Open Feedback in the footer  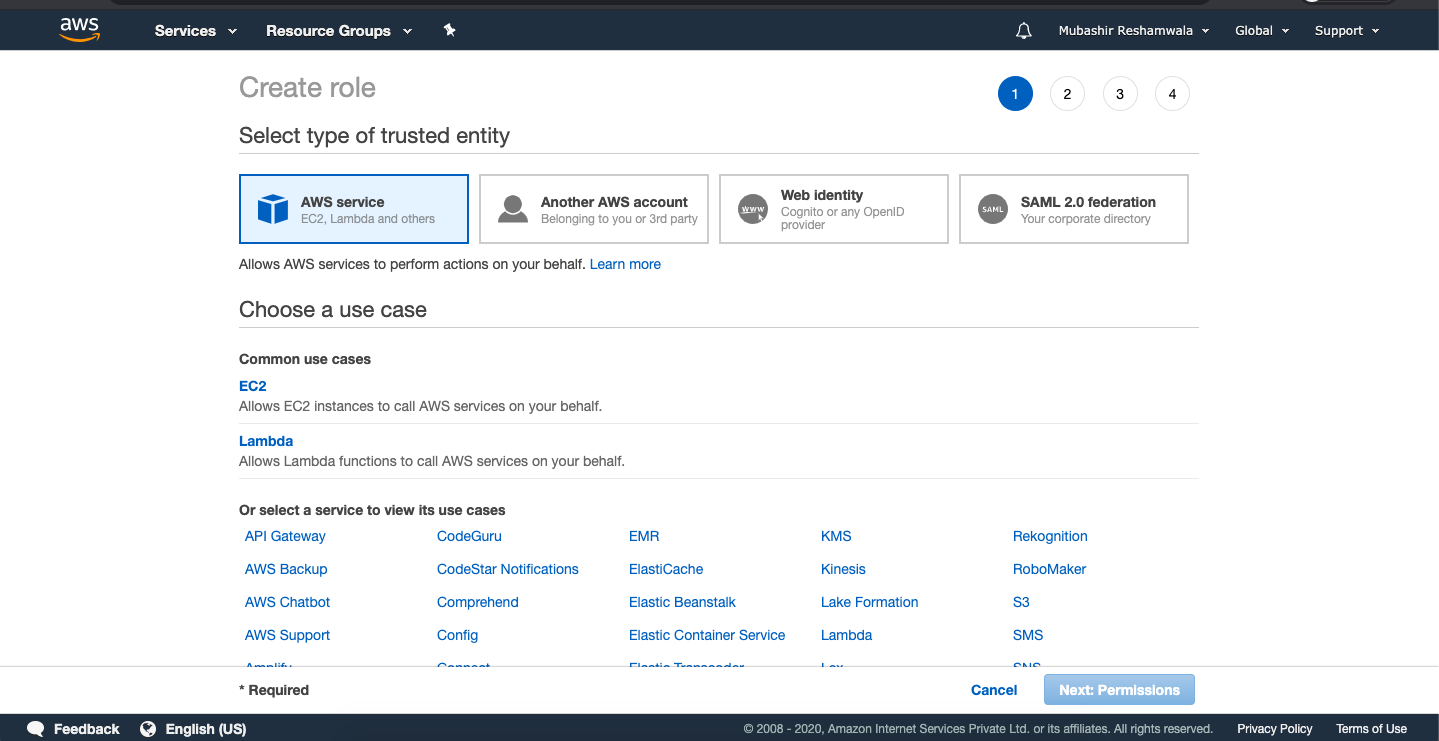pos(86,729)
